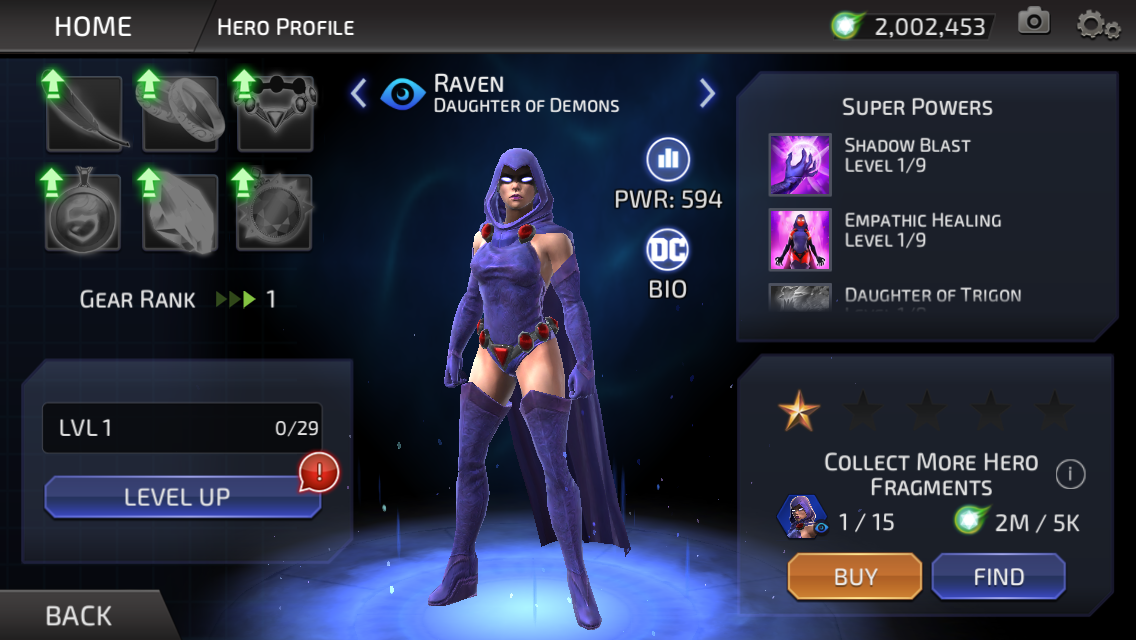Take a screenshot with camera icon
1136x640 pixels.
pos(1034,22)
